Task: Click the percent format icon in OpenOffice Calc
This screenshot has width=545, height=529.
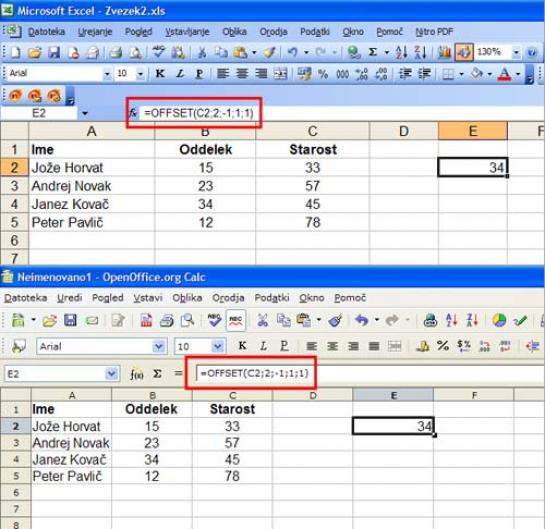Action: [x=443, y=346]
